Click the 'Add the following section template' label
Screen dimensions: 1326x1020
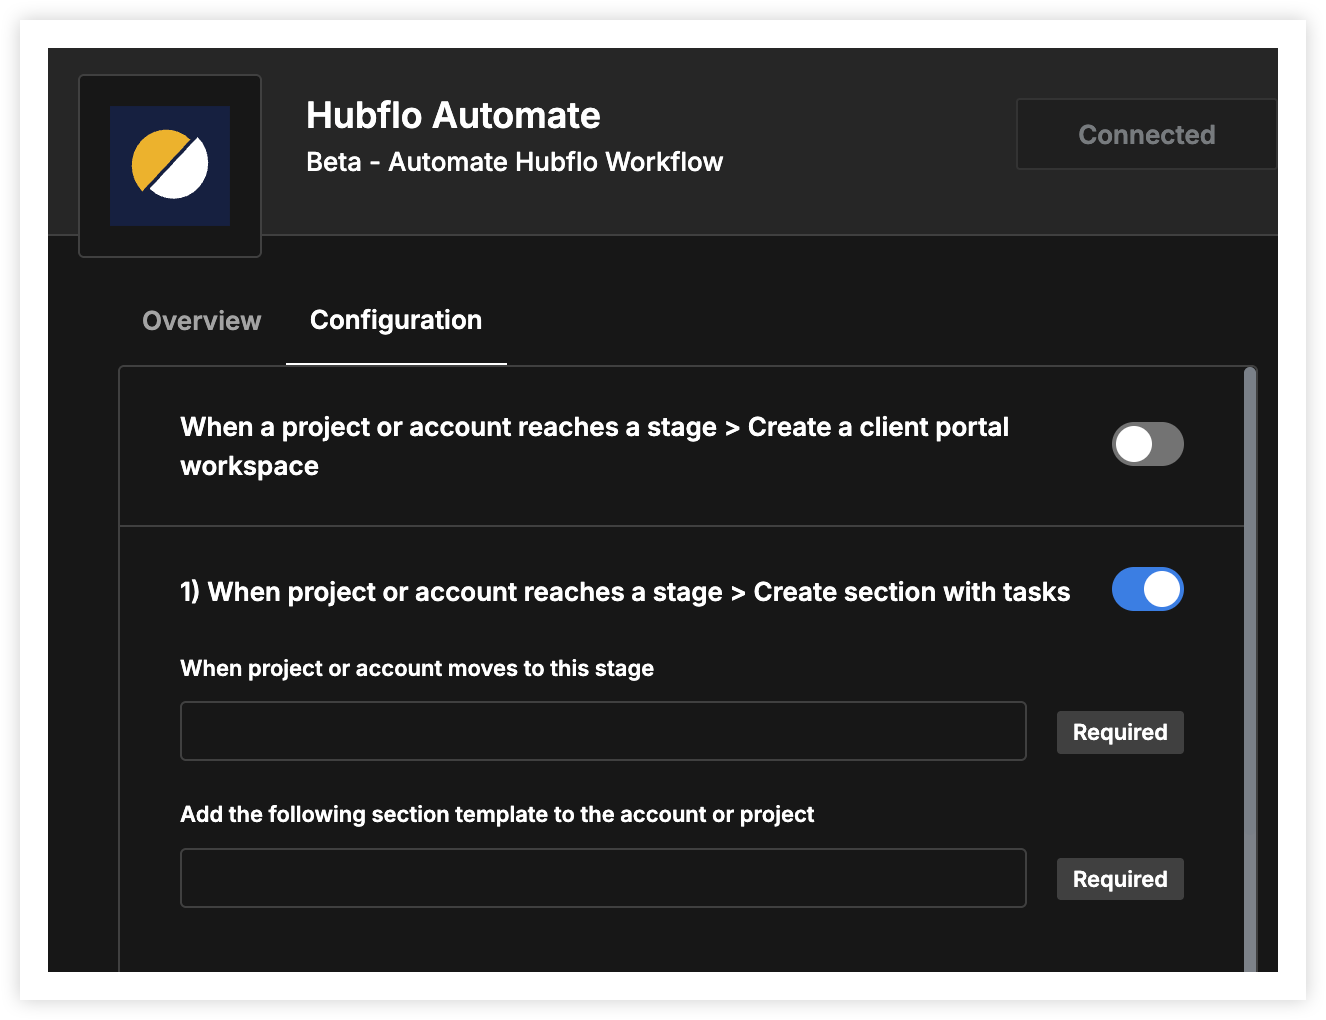pyautogui.click(x=497, y=814)
